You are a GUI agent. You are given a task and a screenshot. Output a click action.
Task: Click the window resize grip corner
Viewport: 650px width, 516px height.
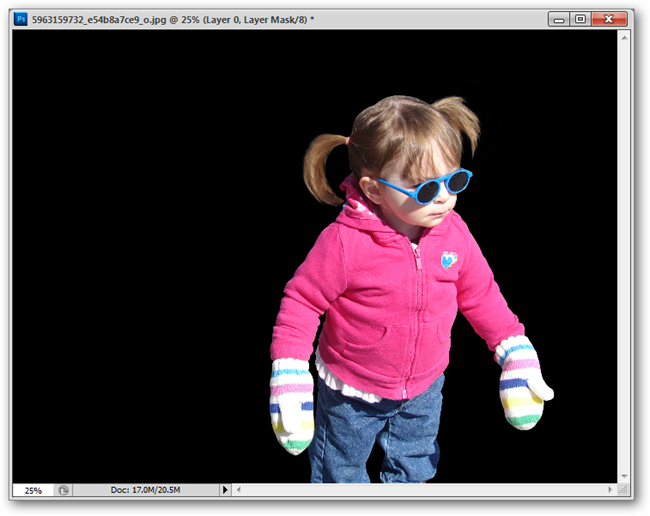623,489
